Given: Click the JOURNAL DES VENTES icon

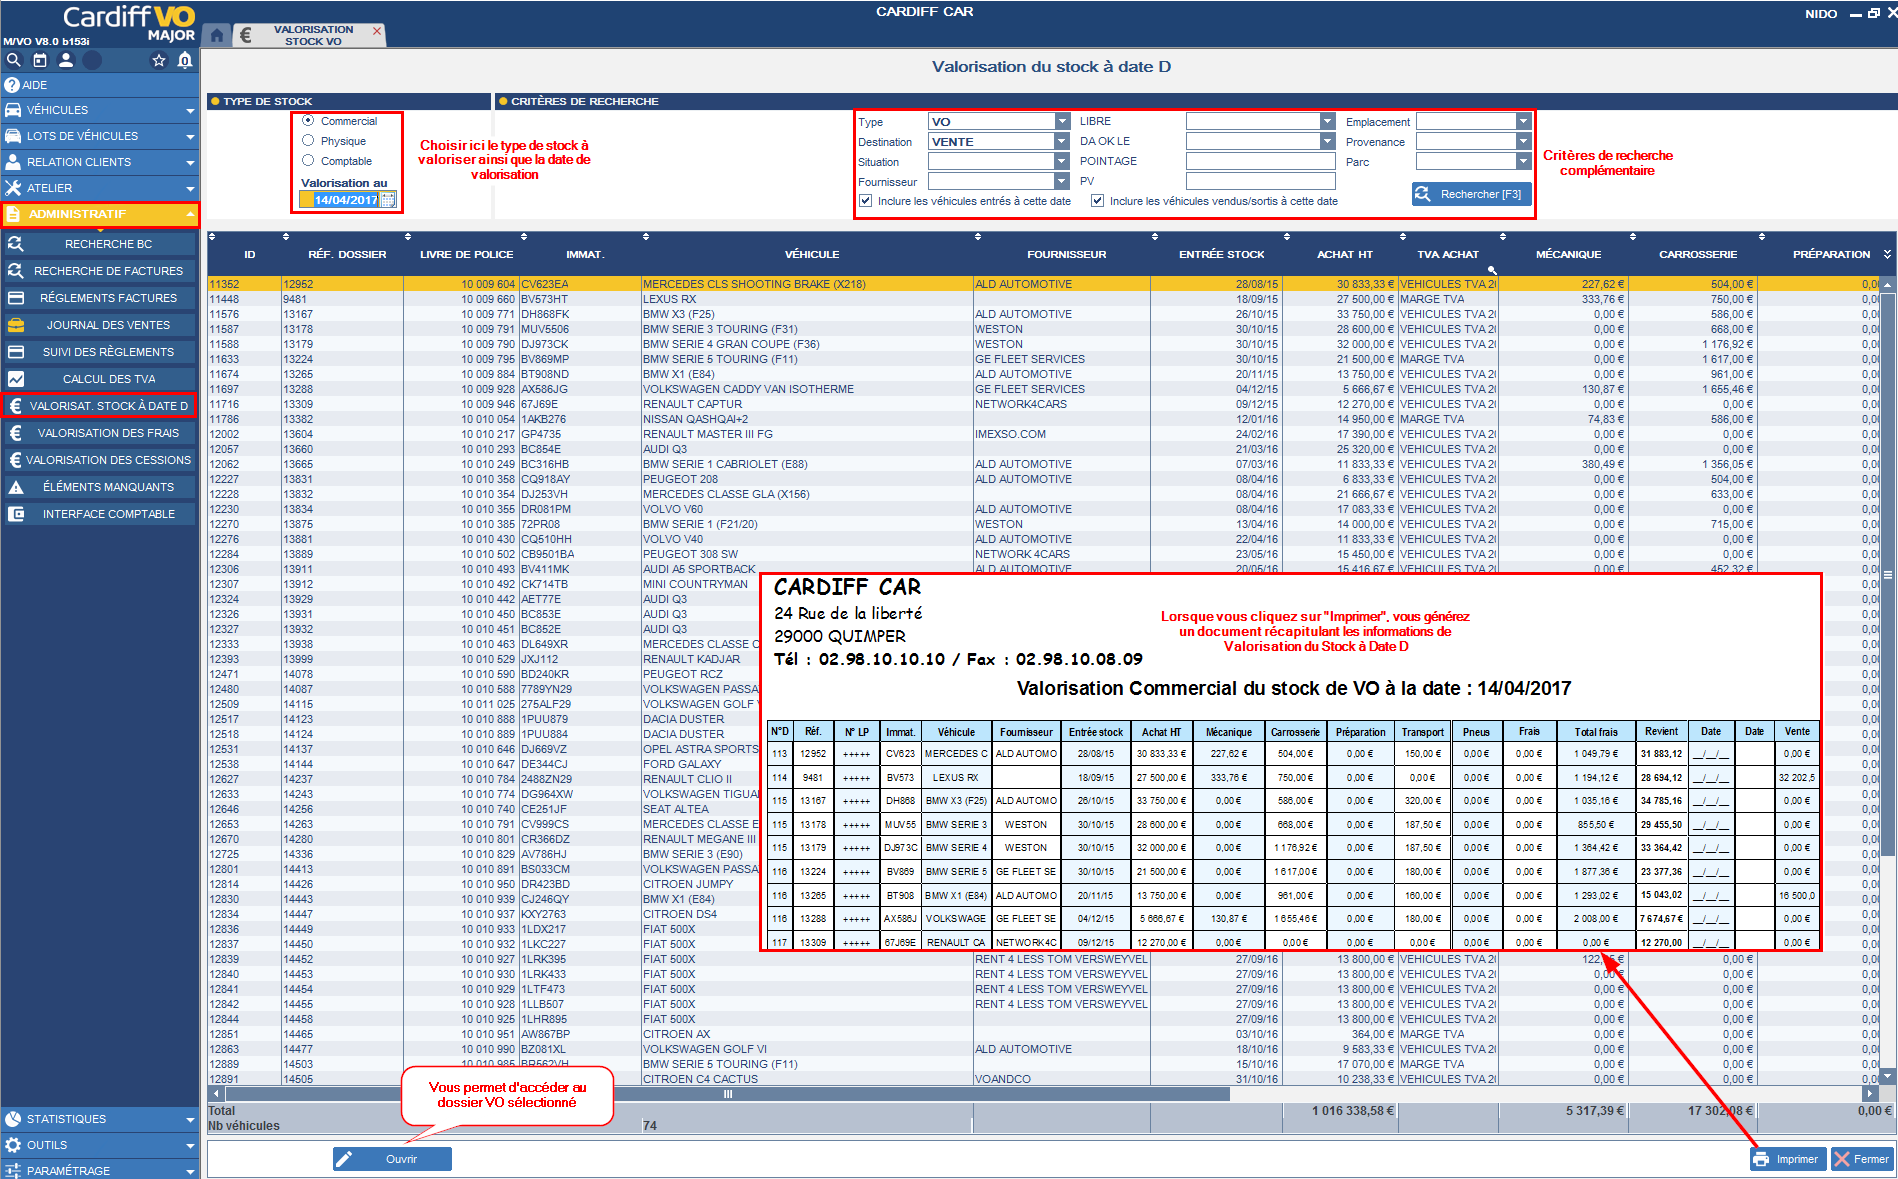Looking at the screenshot, I should pos(16,325).
